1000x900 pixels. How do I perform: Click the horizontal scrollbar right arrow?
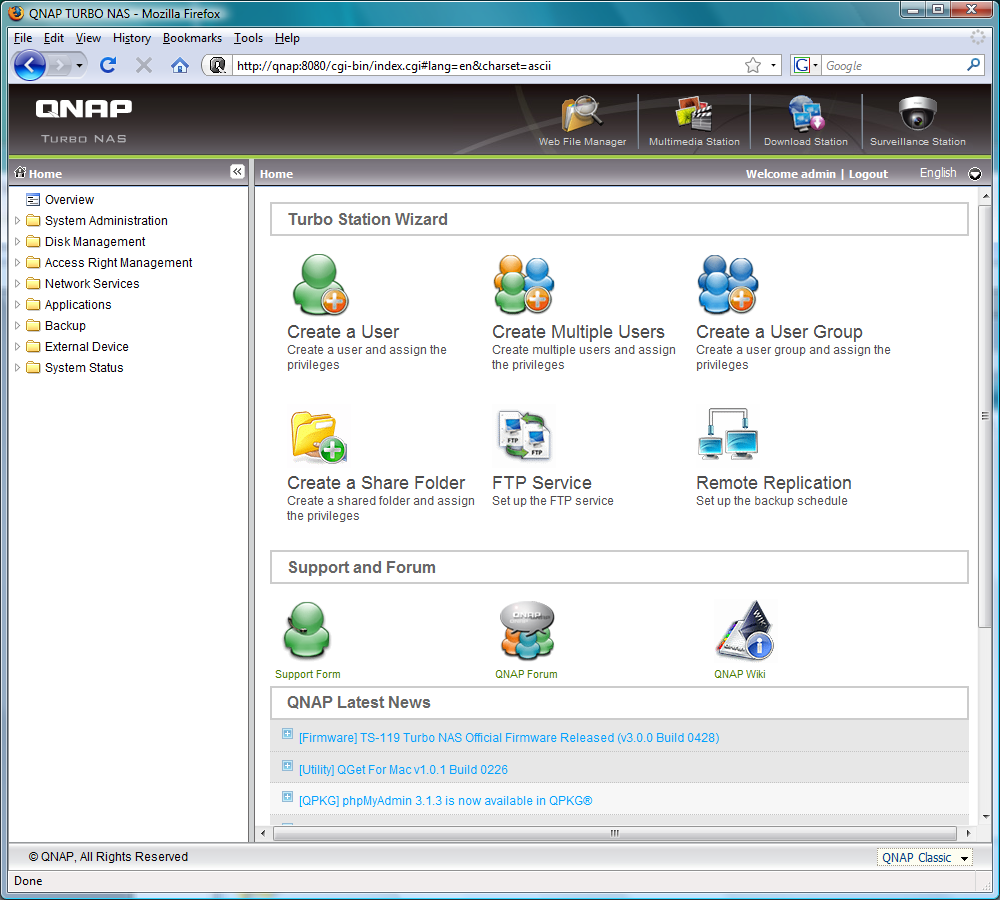pos(969,833)
